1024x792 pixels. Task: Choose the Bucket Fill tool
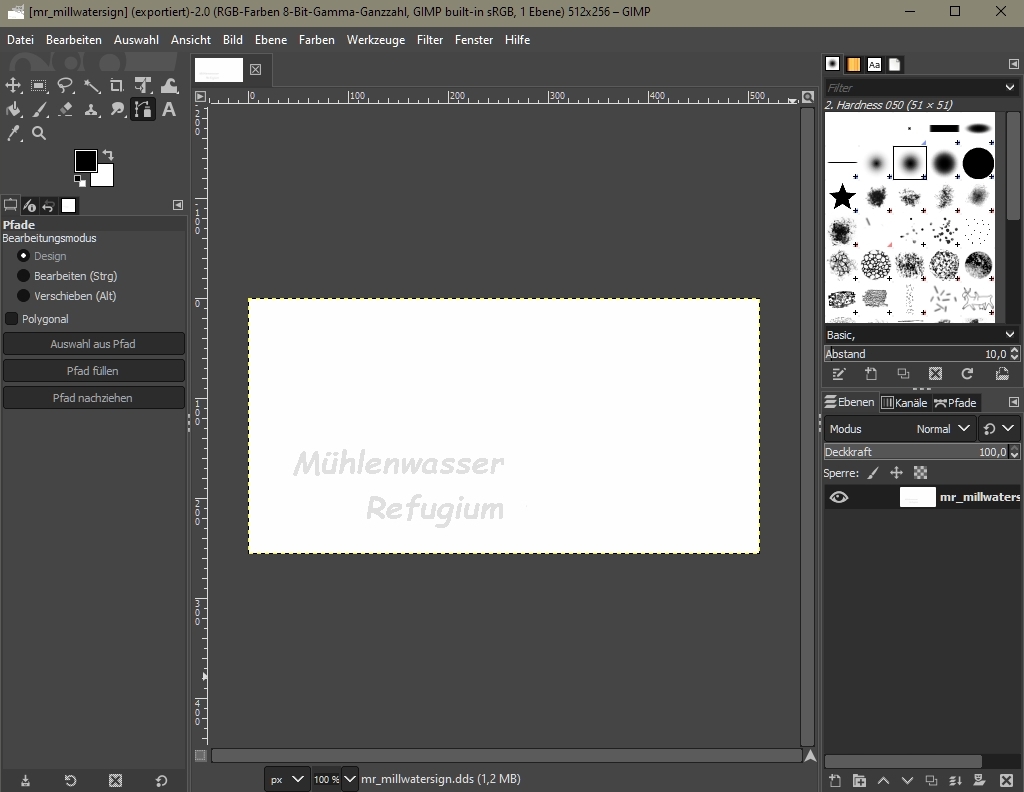[14, 110]
